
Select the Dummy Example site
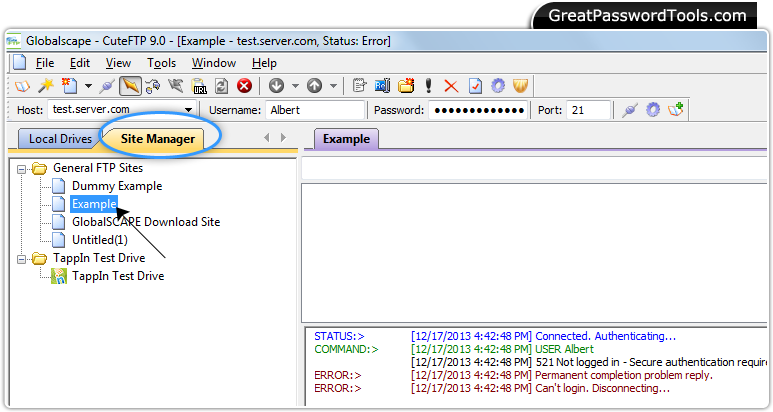(117, 186)
